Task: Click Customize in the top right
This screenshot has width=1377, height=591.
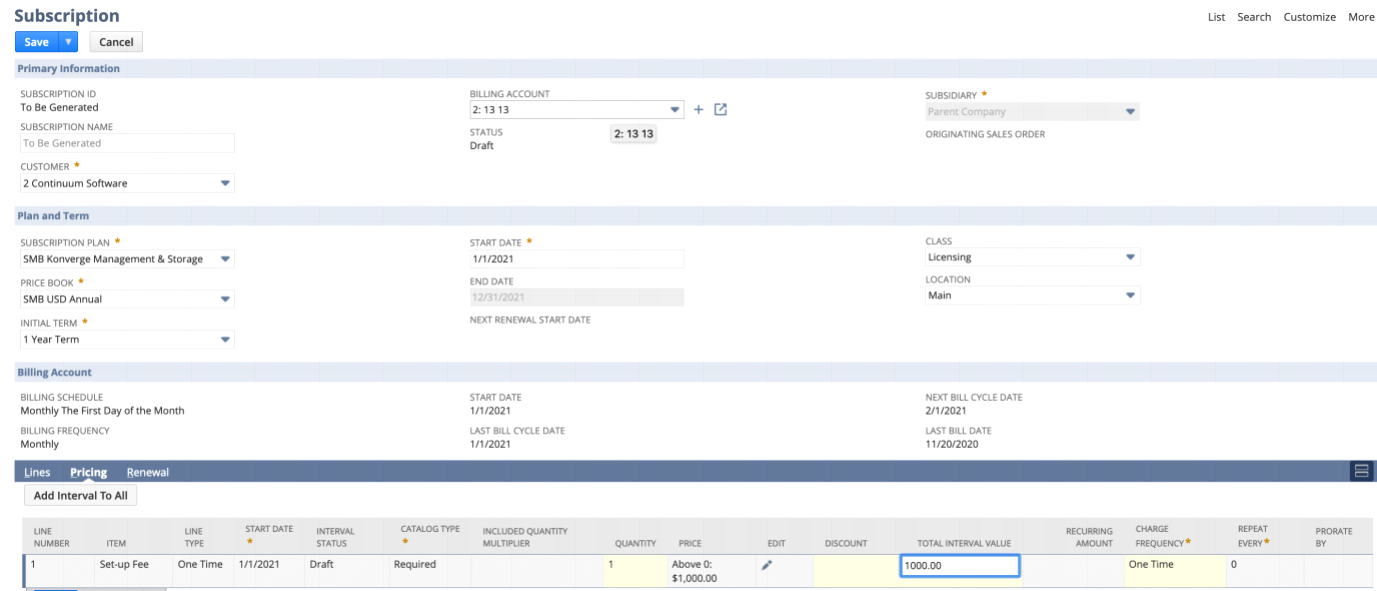Action: pos(1309,17)
